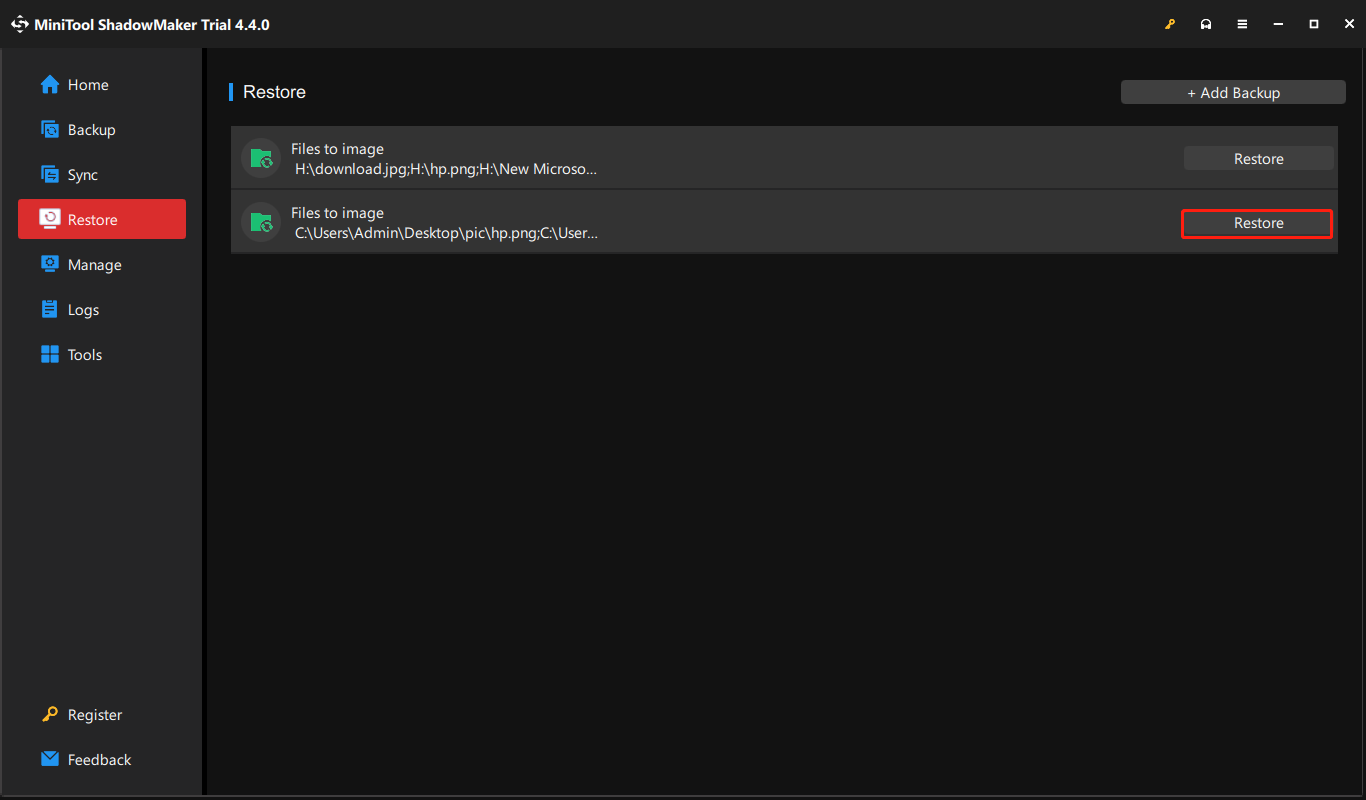Image resolution: width=1366 pixels, height=800 pixels.
Task: Select the H:\download.jpg backup path text
Action: (x=446, y=170)
